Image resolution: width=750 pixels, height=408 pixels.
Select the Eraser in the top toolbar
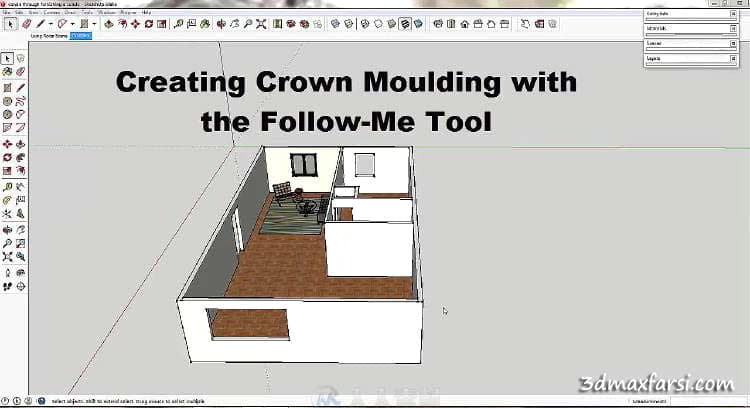pos(27,23)
